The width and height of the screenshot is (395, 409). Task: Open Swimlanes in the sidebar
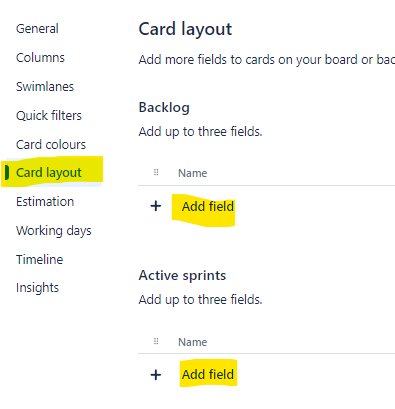tap(45, 87)
